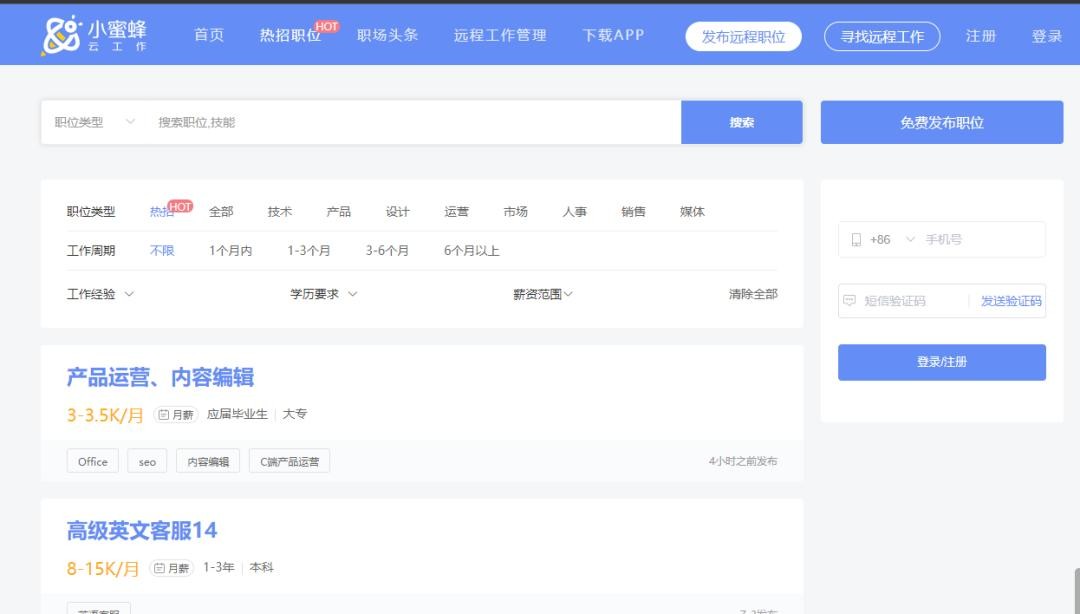Click the 月薪 badge on 产品运营 listing

tap(176, 415)
